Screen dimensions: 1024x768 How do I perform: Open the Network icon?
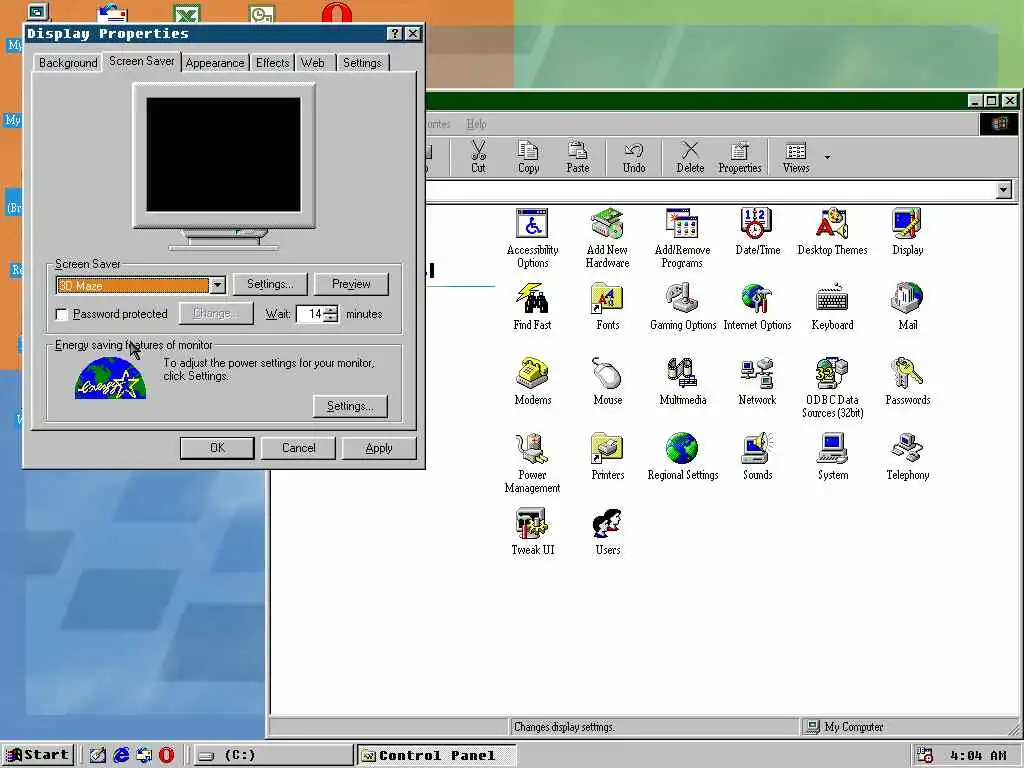pyautogui.click(x=758, y=382)
